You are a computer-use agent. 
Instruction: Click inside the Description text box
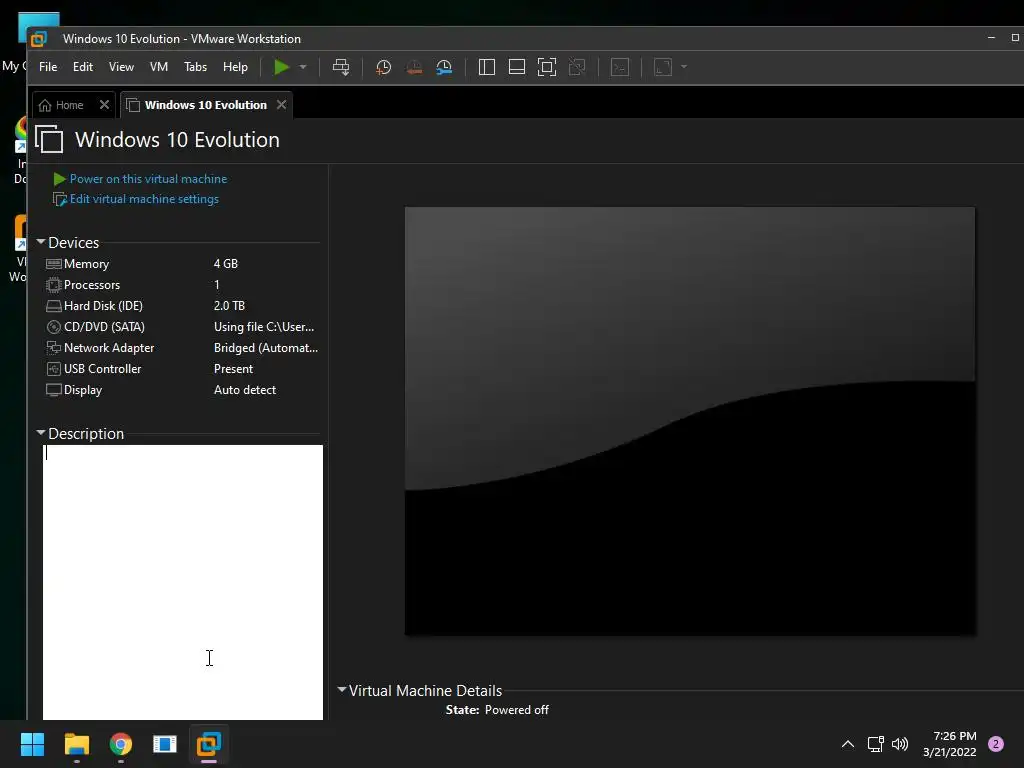(183, 583)
